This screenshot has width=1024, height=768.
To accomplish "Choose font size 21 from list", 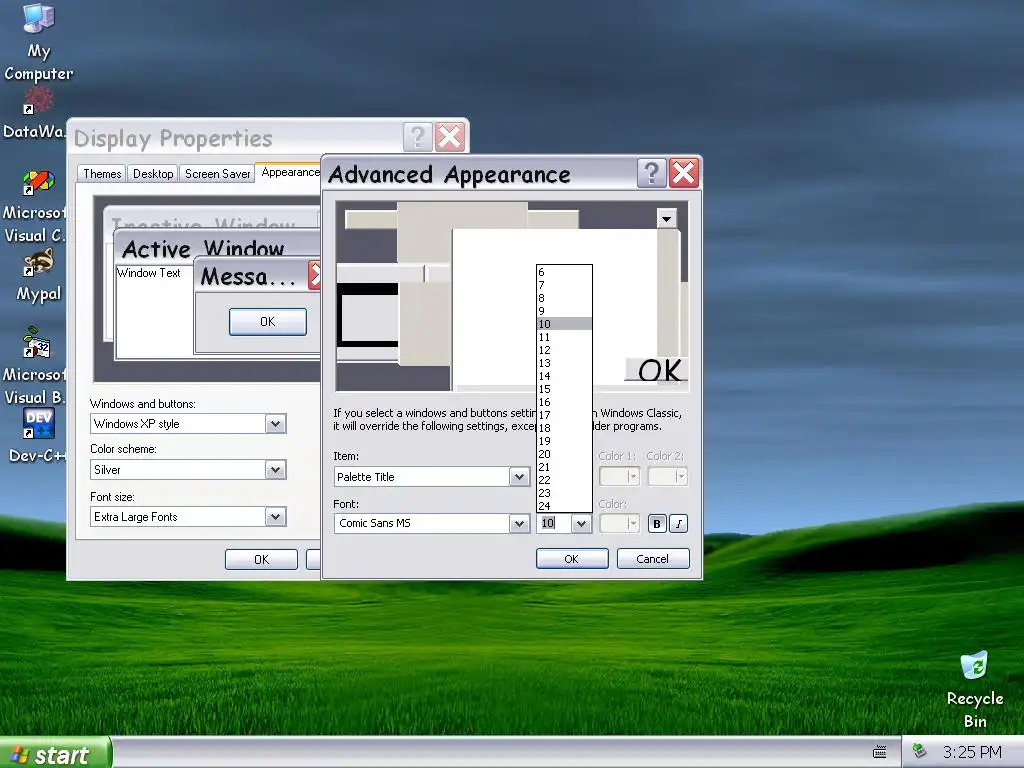I will click(564, 467).
